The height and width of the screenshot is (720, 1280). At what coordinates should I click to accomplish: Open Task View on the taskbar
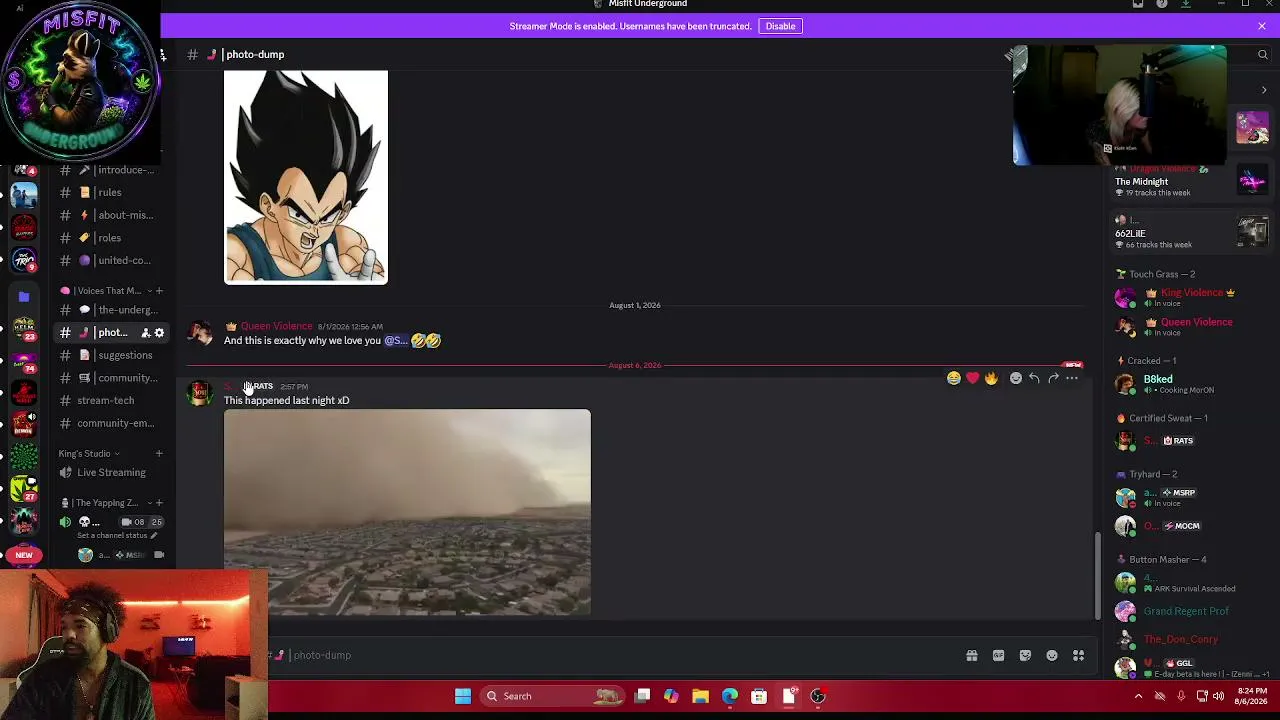pyautogui.click(x=642, y=696)
